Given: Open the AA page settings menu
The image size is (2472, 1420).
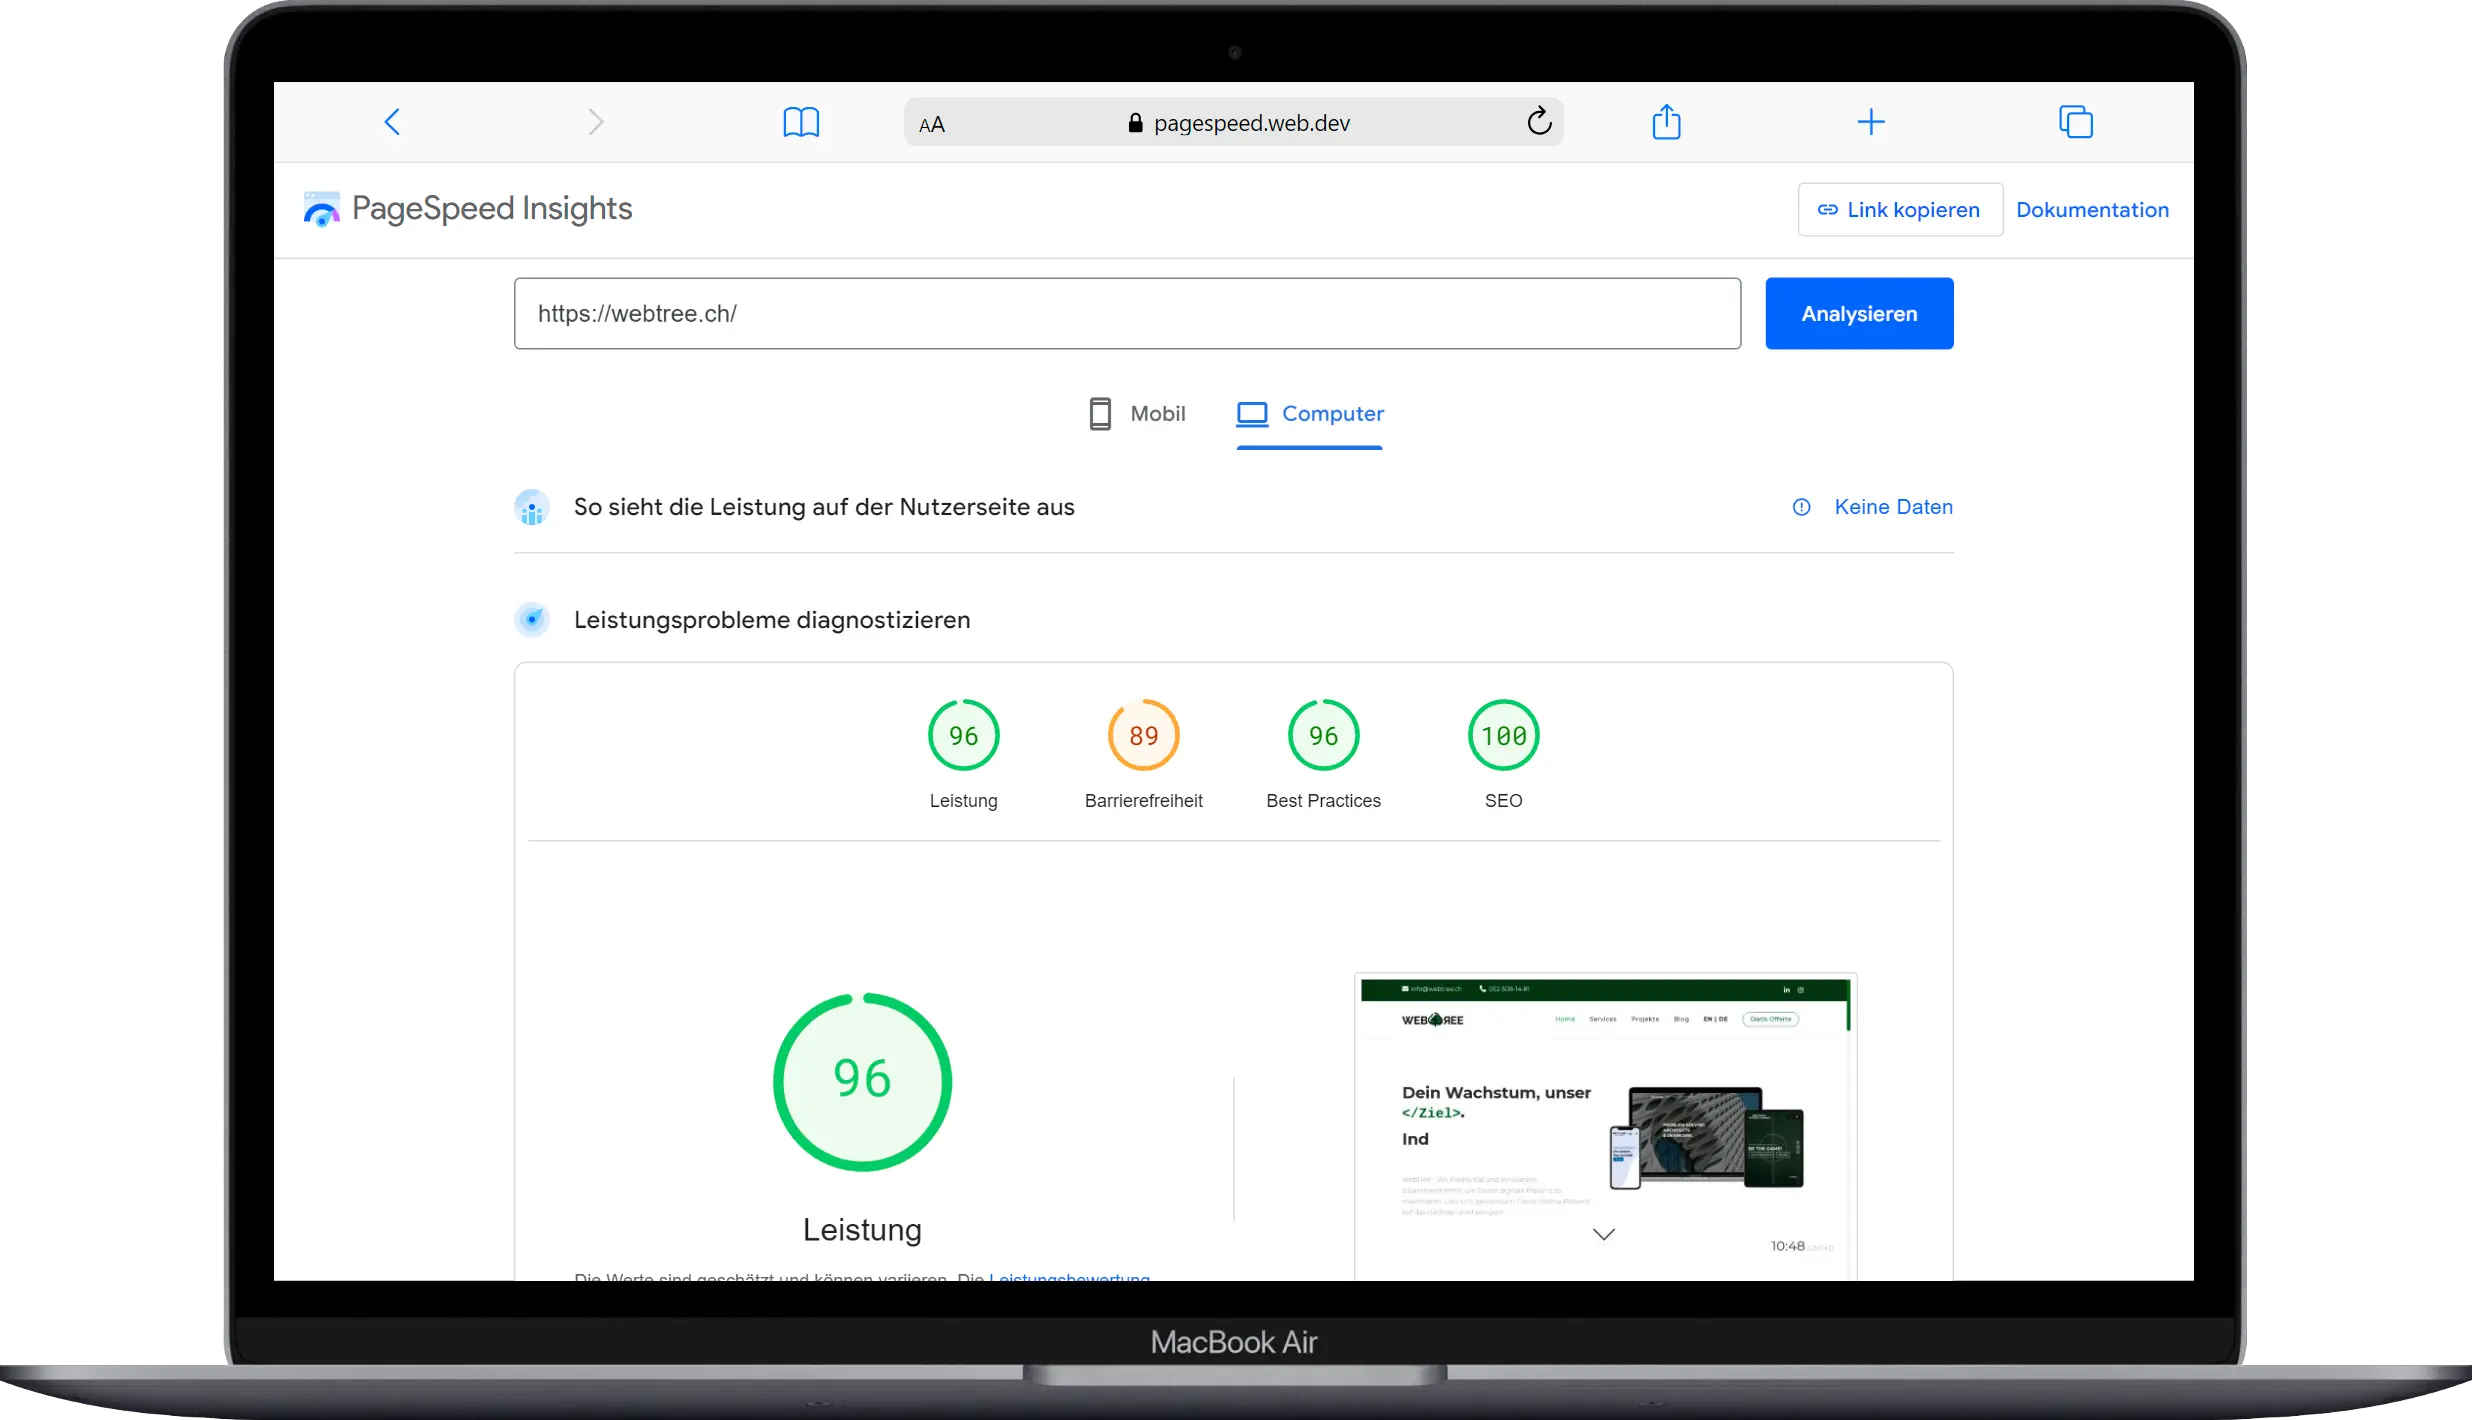Looking at the screenshot, I should (x=932, y=122).
